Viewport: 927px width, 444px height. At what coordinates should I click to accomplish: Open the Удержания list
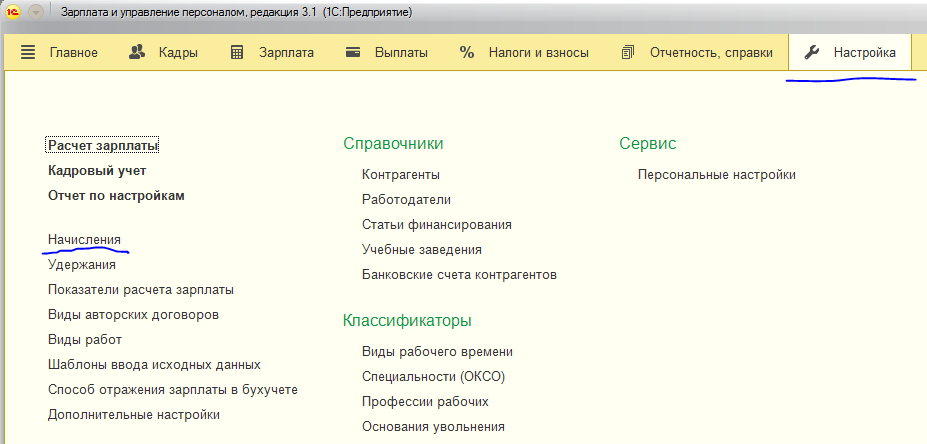point(82,264)
